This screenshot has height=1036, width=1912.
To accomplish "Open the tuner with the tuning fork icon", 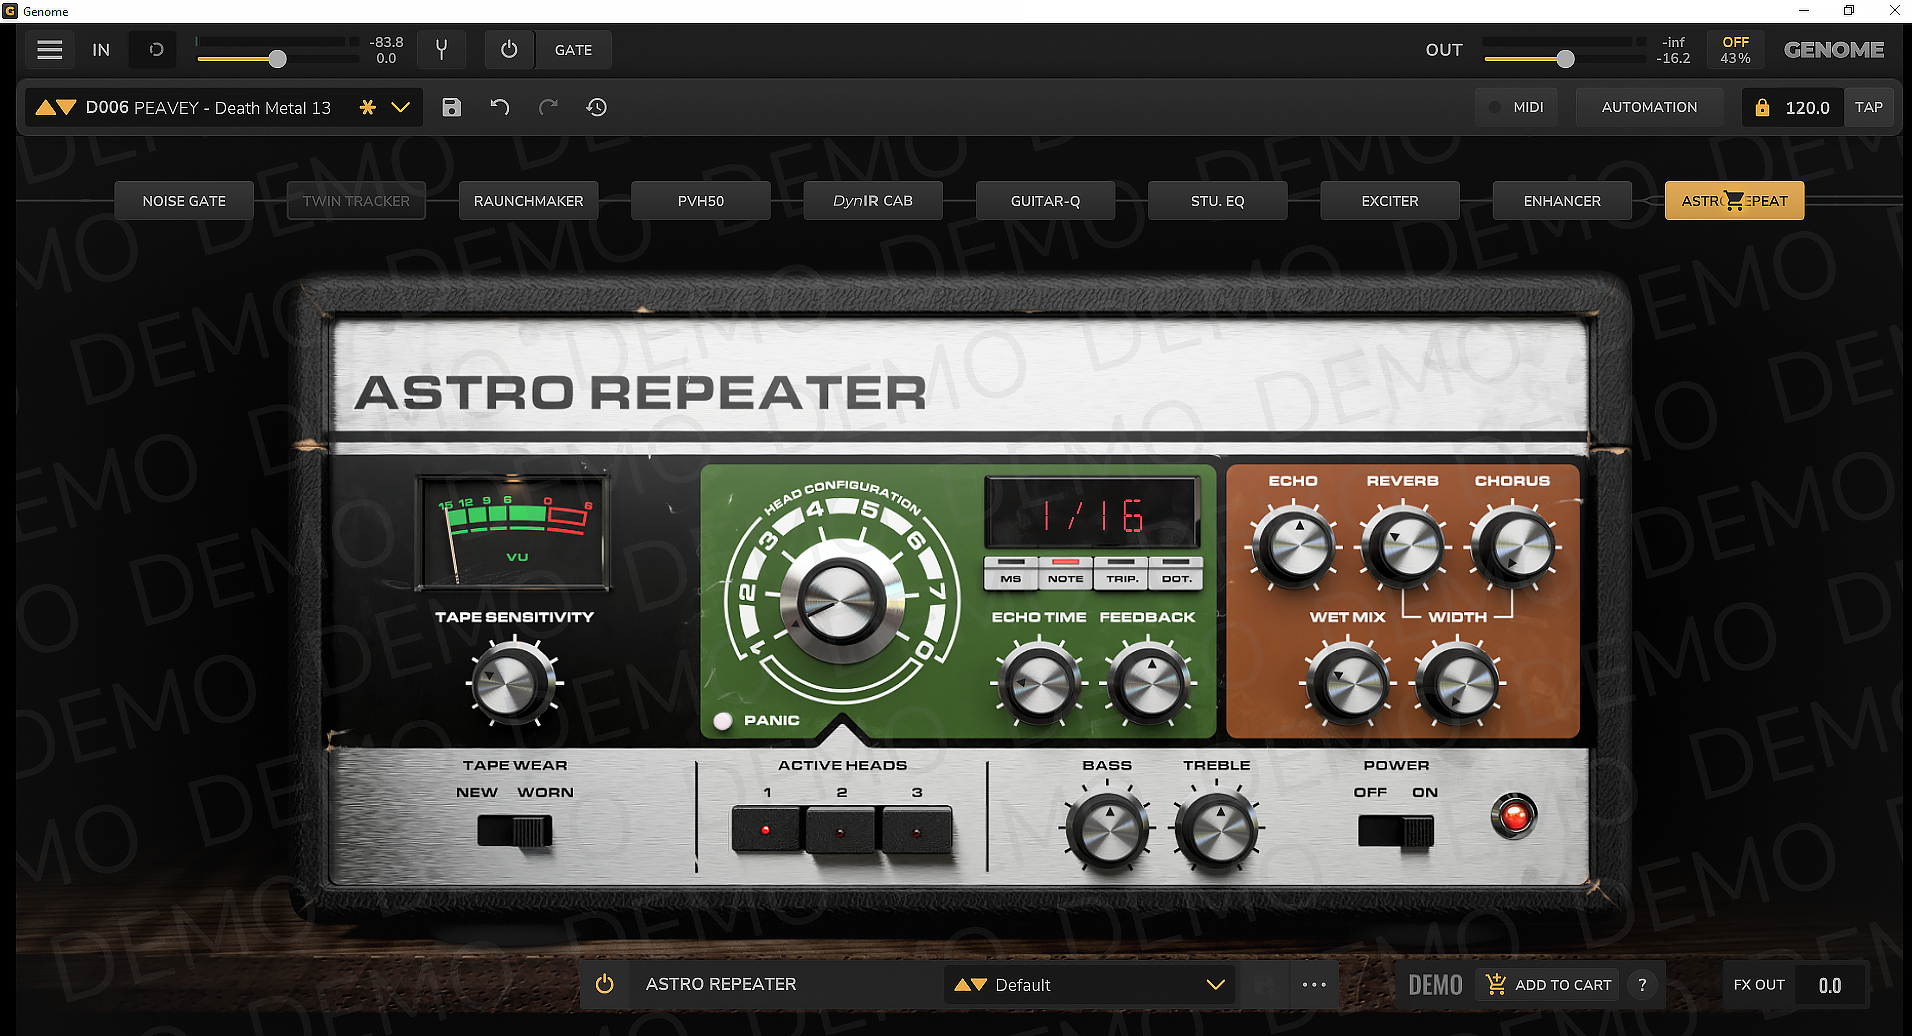I will click(441, 50).
